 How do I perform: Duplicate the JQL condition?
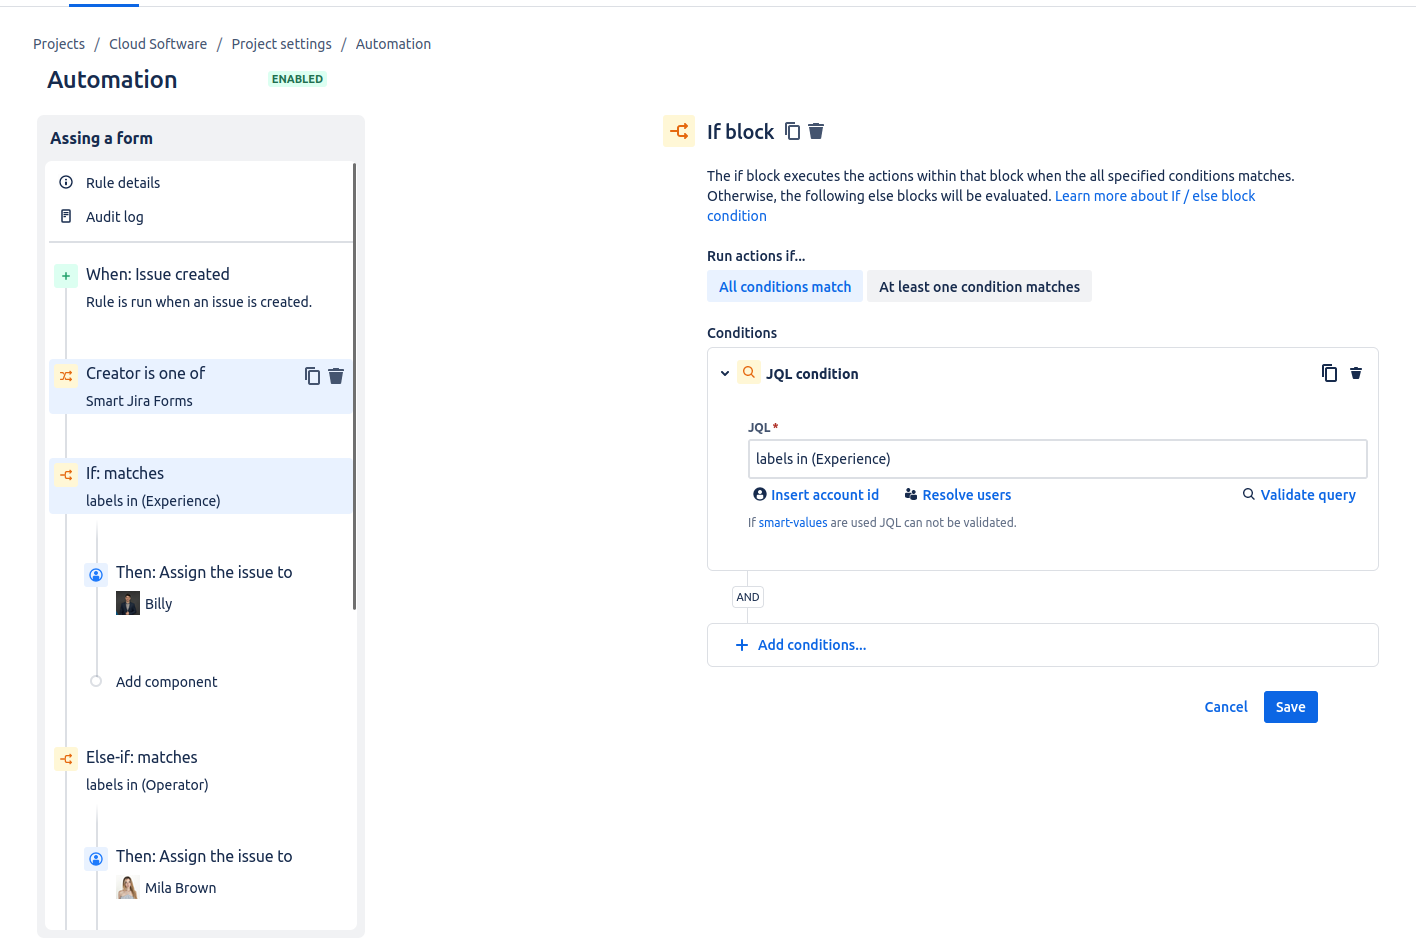1329,373
